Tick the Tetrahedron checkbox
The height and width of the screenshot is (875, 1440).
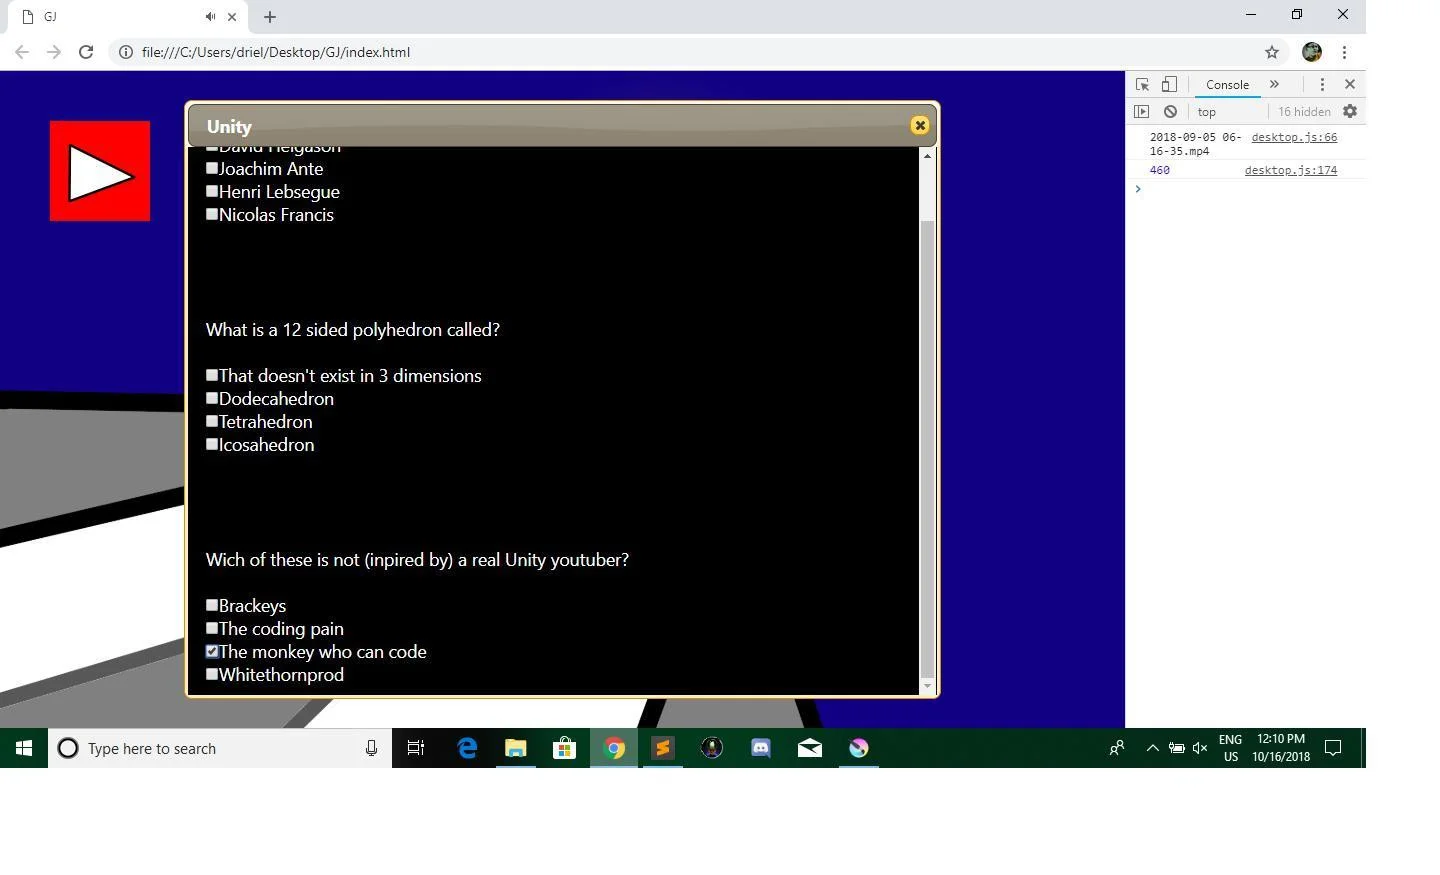coord(212,421)
